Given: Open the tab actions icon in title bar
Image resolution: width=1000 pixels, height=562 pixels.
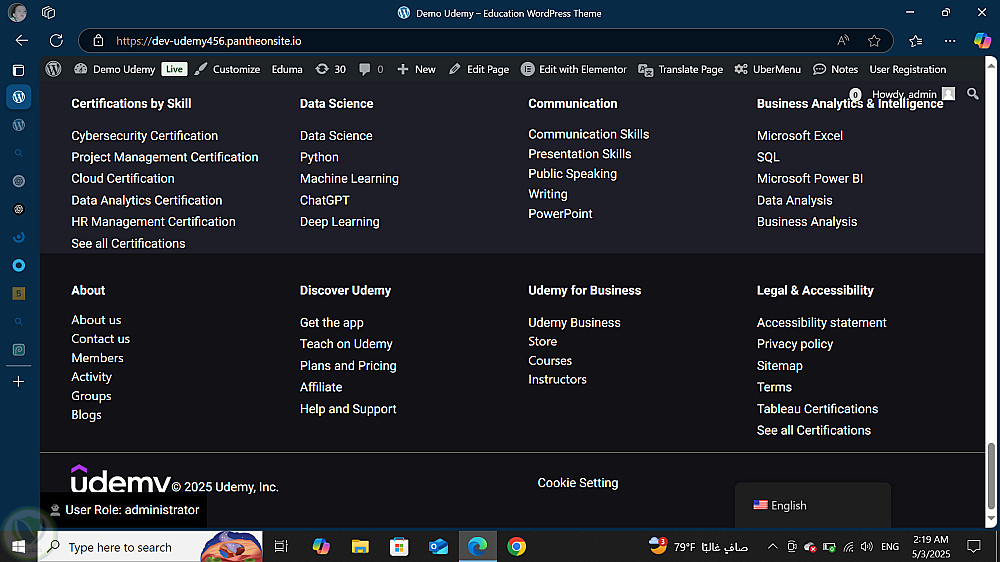Looking at the screenshot, I should (48, 13).
